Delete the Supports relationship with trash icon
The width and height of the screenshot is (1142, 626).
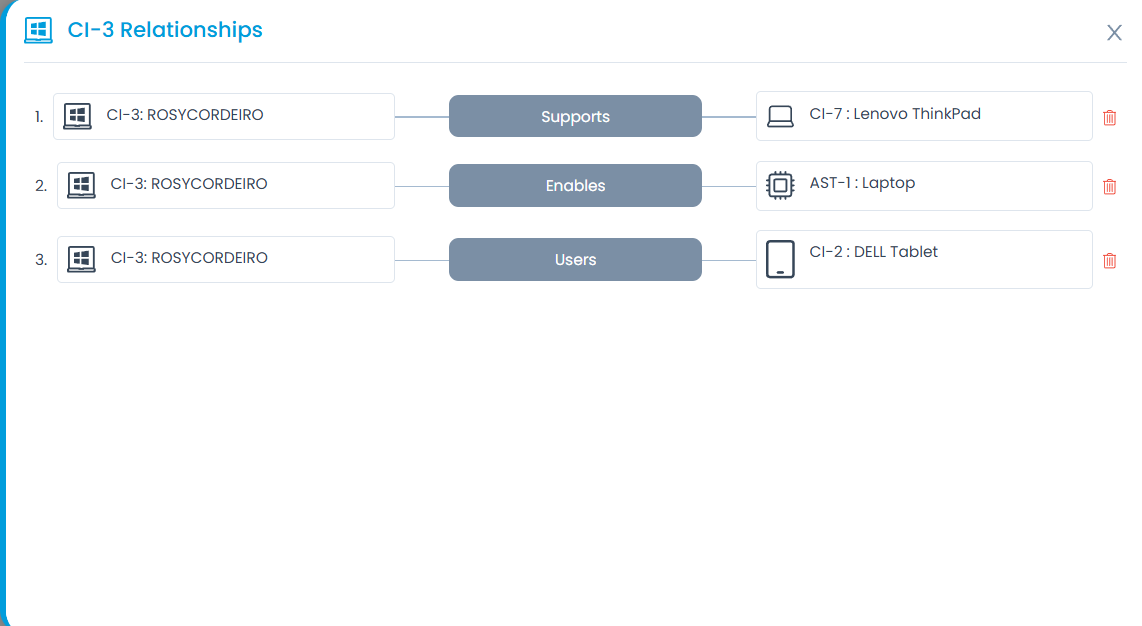click(x=1109, y=118)
